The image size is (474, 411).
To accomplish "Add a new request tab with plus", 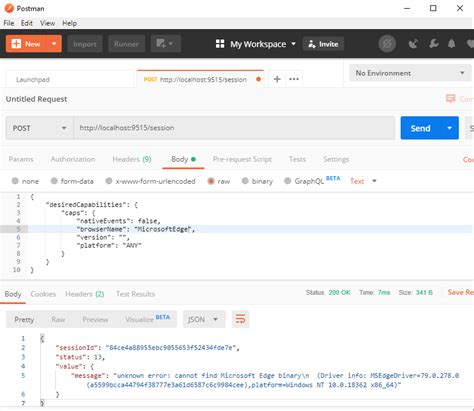I will (277, 79).
